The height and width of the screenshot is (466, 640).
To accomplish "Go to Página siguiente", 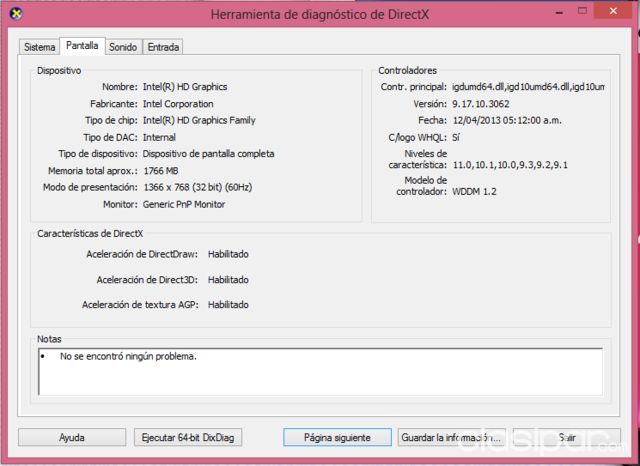I will pyautogui.click(x=337, y=437).
